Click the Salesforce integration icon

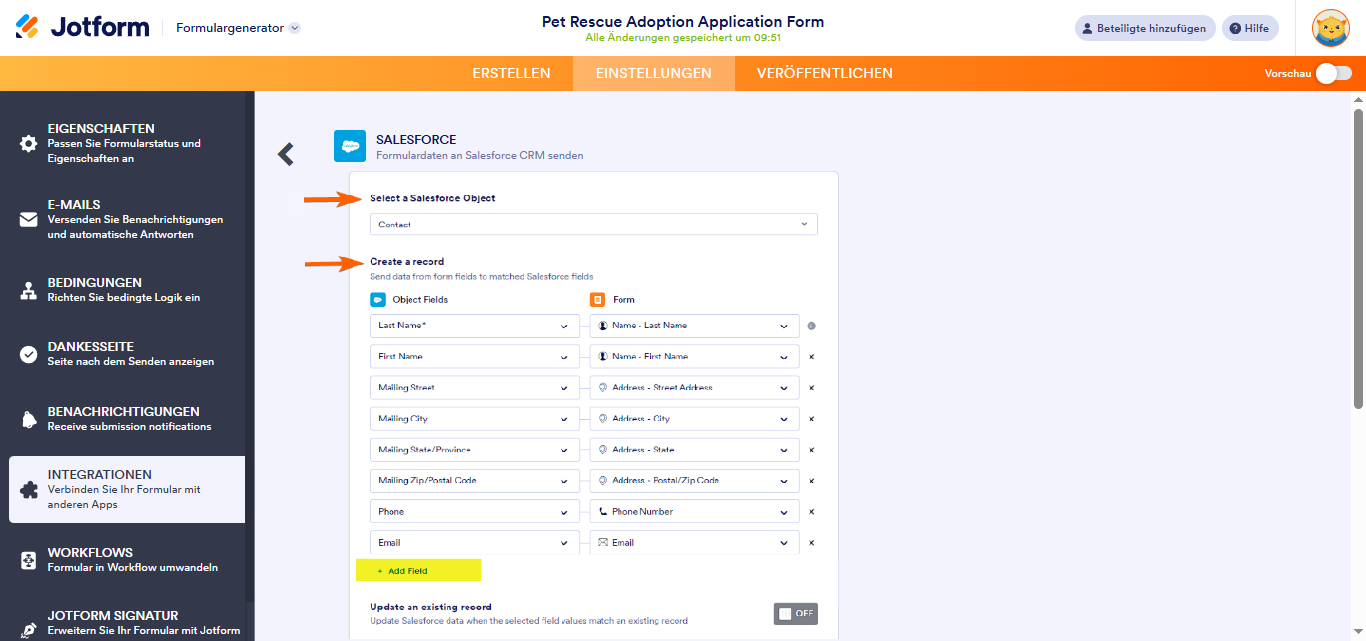[349, 146]
